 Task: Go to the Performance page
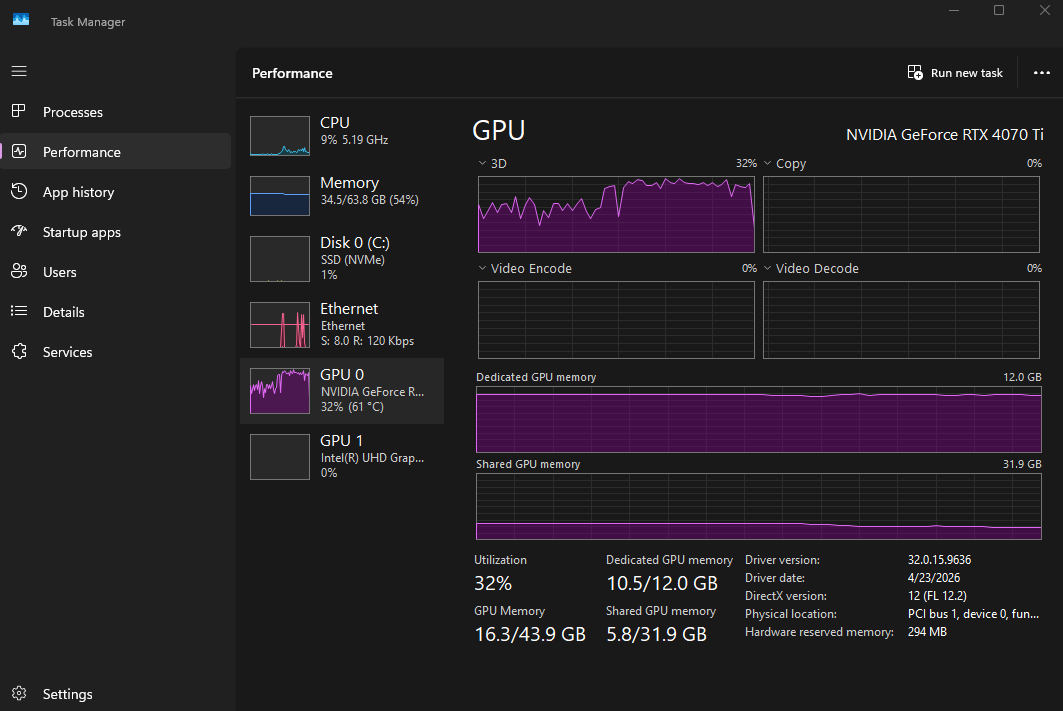coord(115,151)
